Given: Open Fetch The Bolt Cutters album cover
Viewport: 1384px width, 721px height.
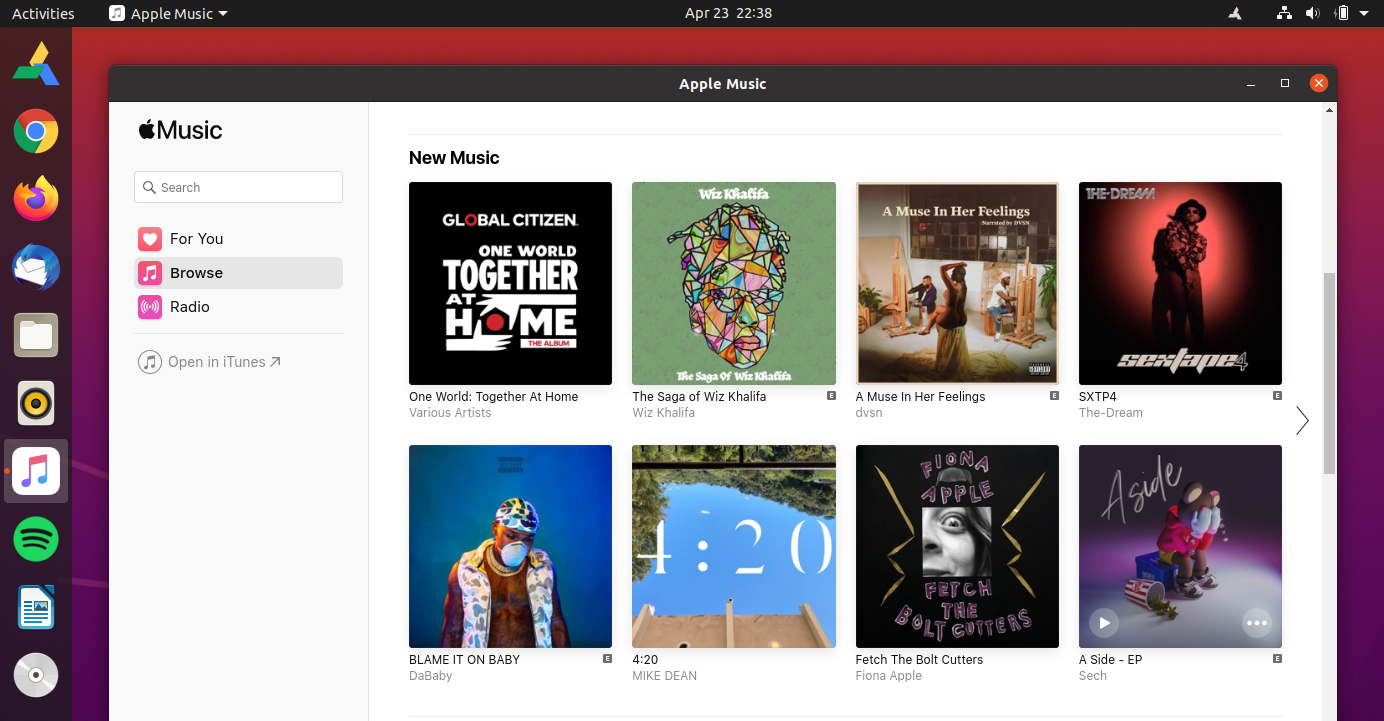Looking at the screenshot, I should (957, 546).
